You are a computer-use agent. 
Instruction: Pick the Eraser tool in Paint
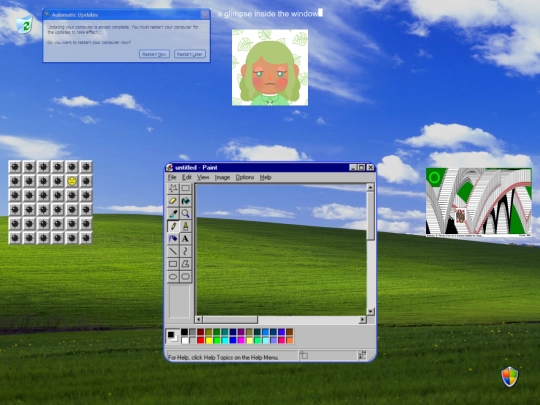coord(173,201)
